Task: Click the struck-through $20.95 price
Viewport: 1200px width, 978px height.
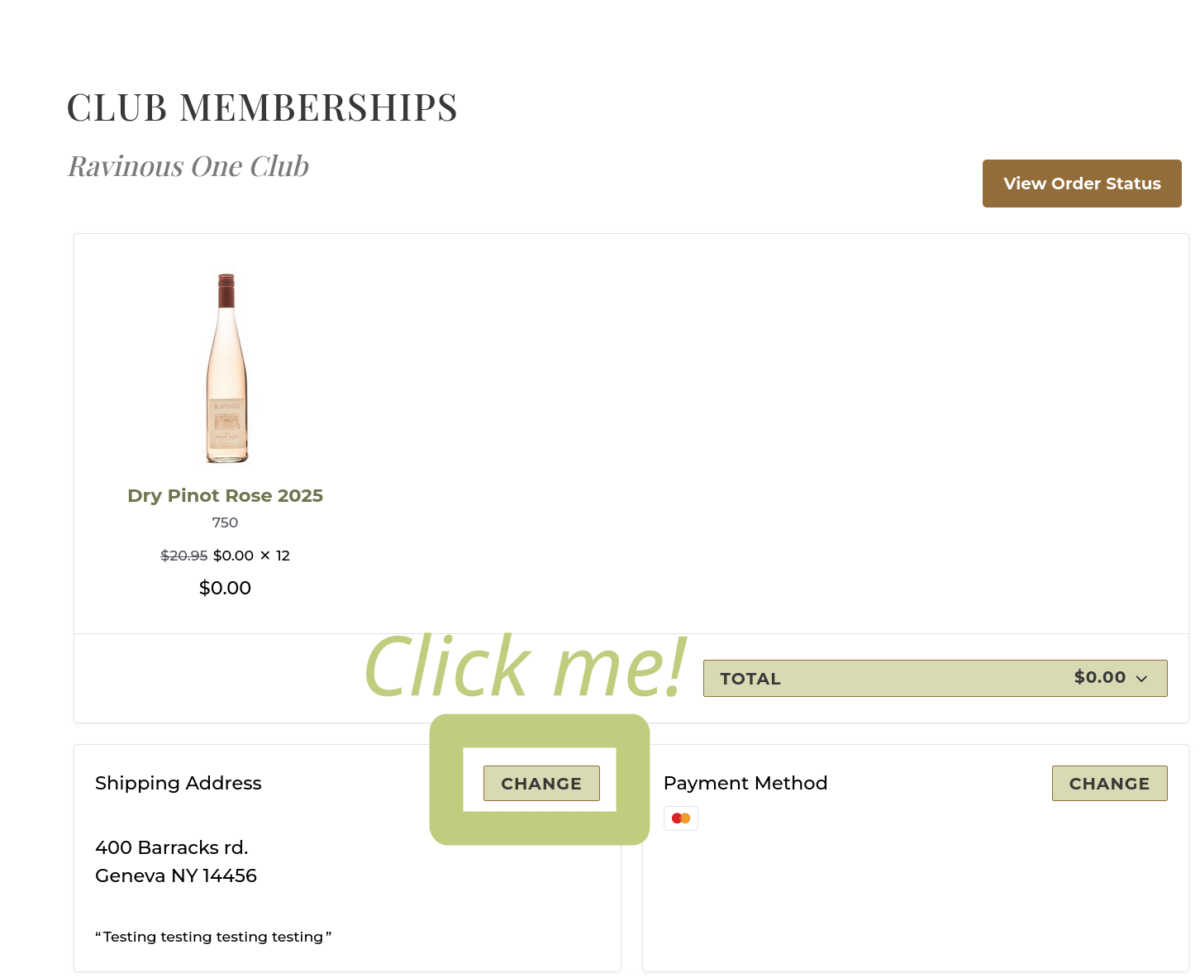Action: [x=184, y=555]
